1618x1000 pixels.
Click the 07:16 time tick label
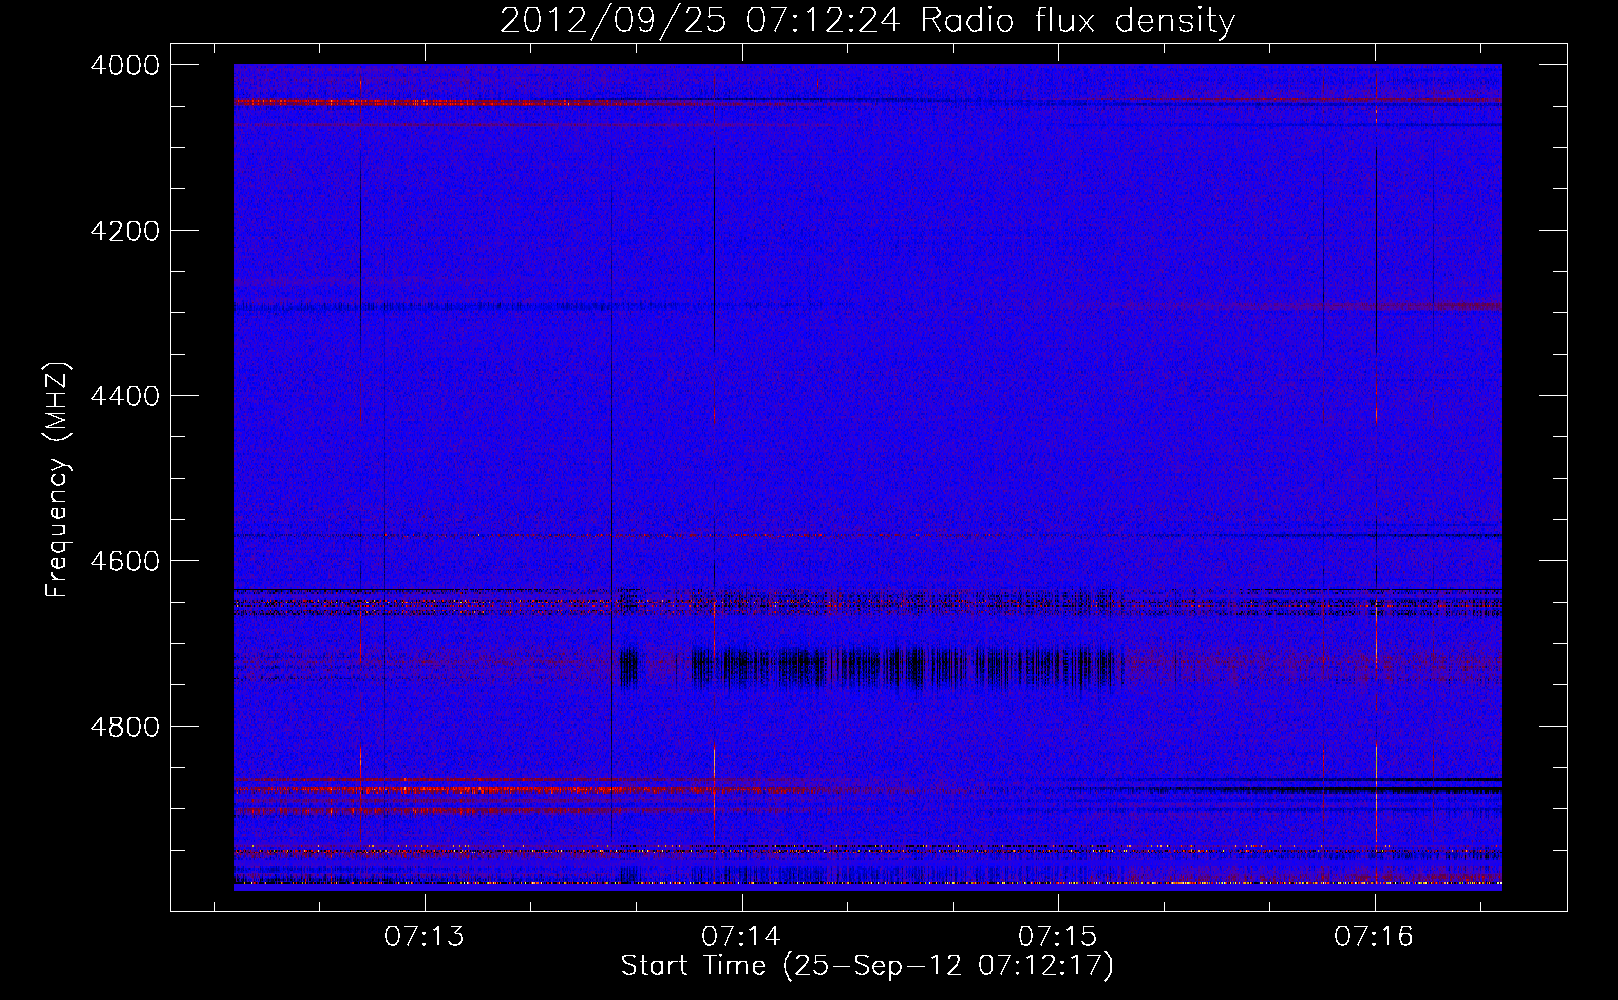[x=1375, y=936]
